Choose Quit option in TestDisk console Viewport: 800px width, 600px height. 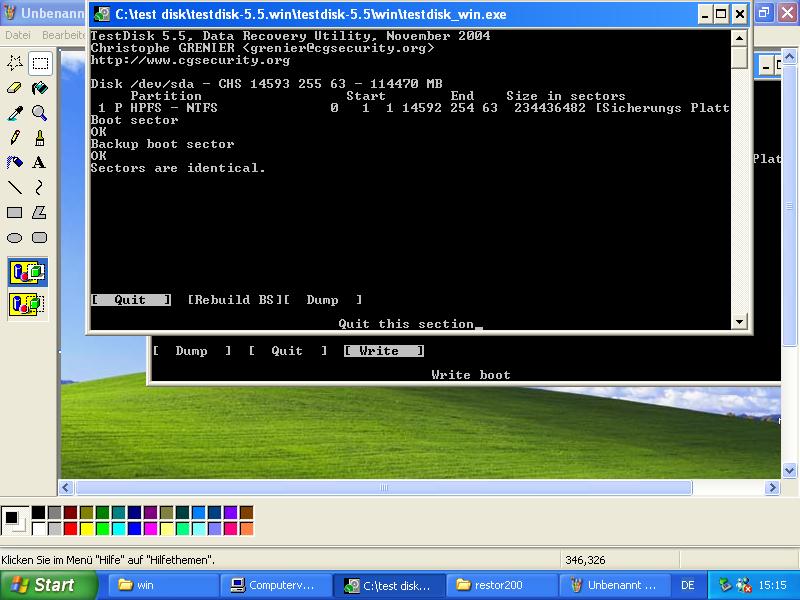click(x=131, y=299)
